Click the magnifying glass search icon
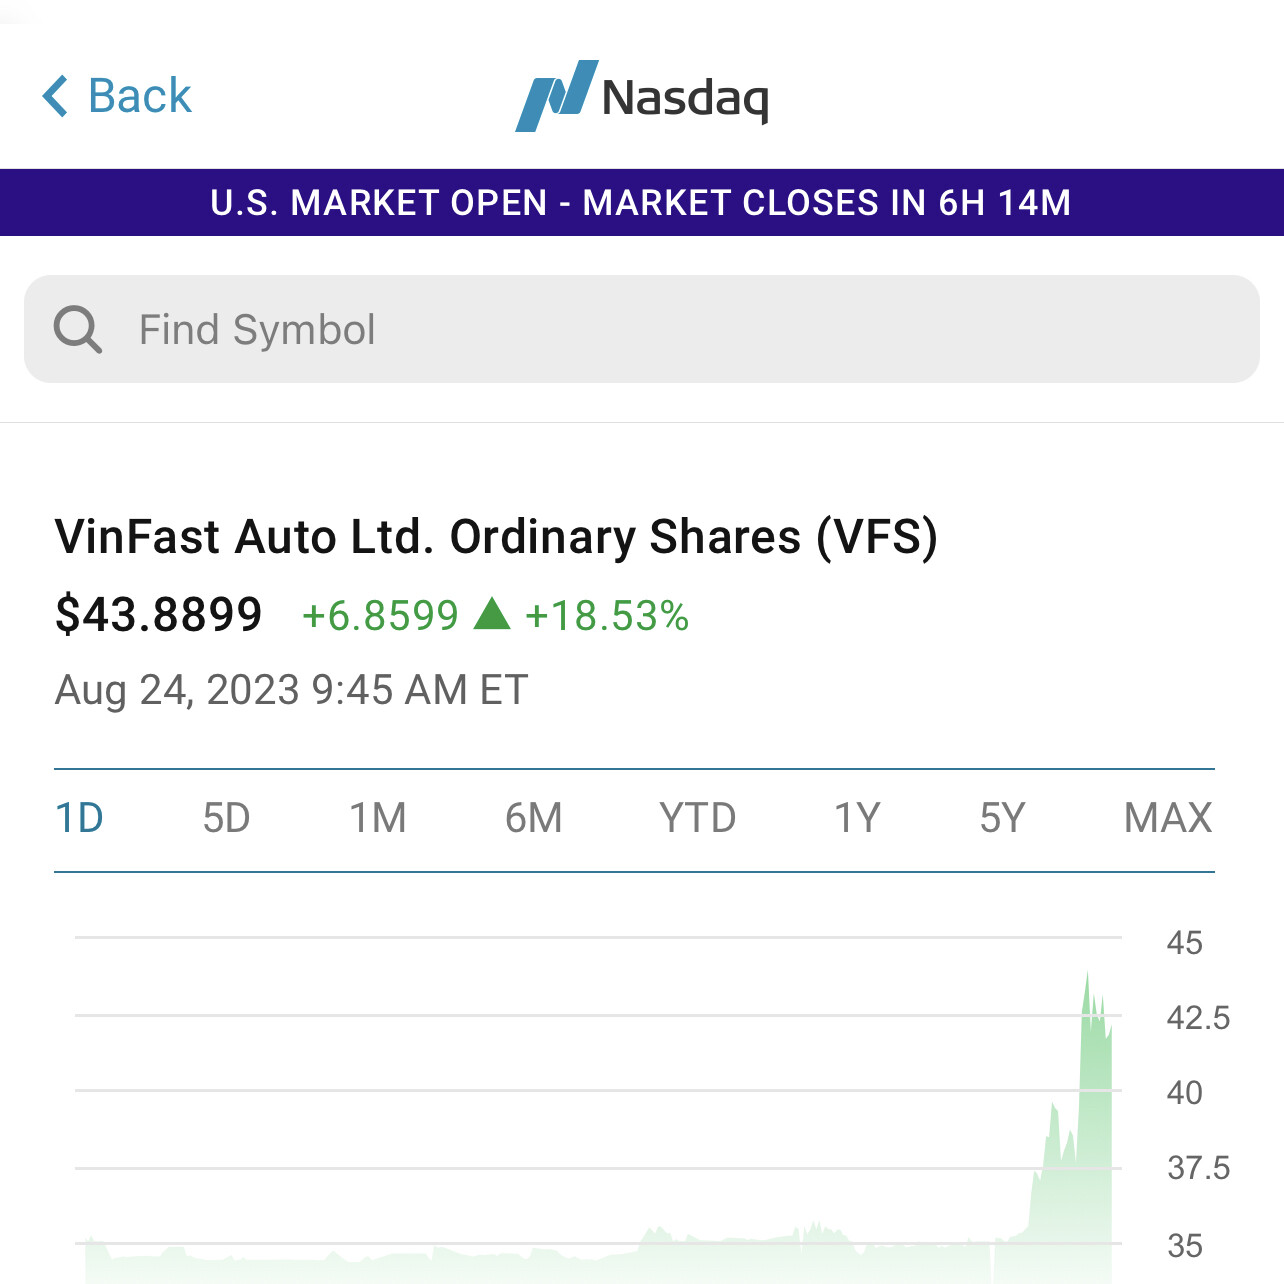The width and height of the screenshot is (1284, 1284). click(x=77, y=330)
